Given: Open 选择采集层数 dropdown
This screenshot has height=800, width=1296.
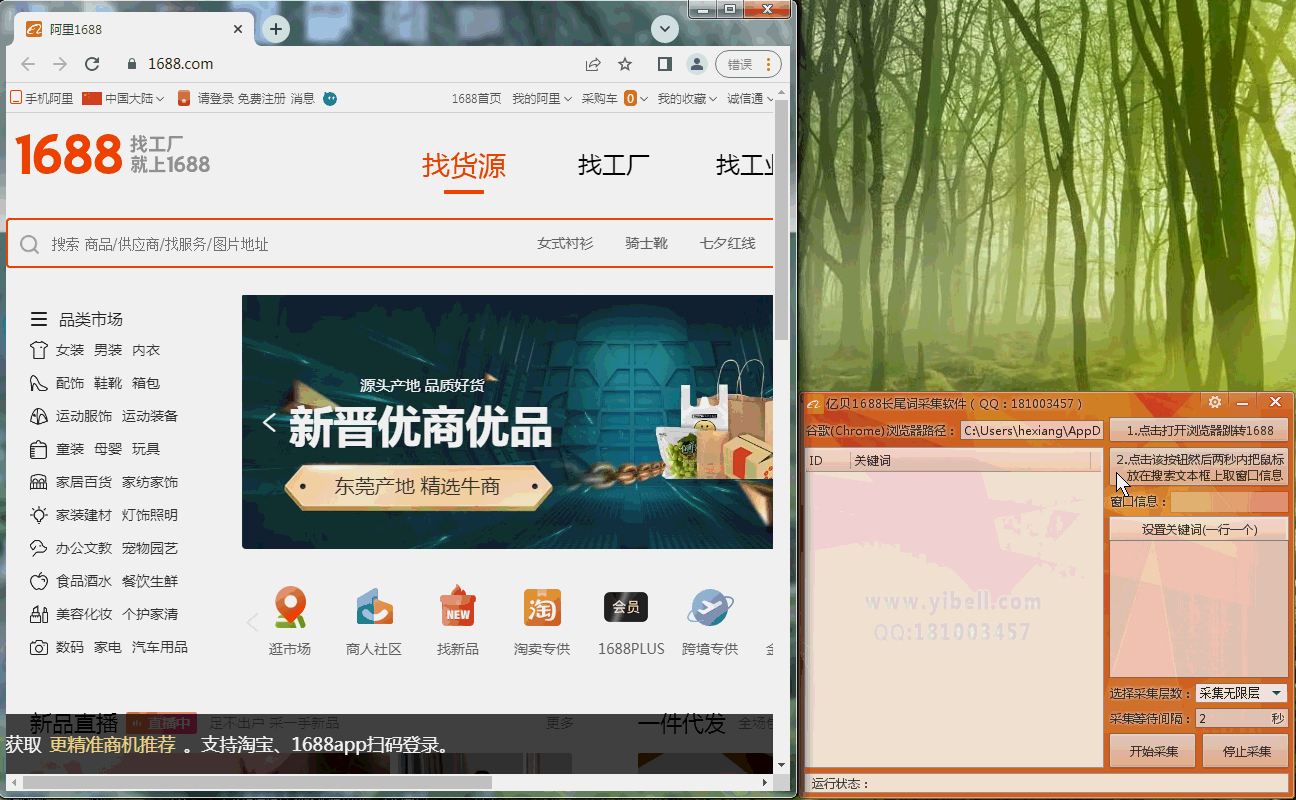Looking at the screenshot, I should click(1241, 693).
